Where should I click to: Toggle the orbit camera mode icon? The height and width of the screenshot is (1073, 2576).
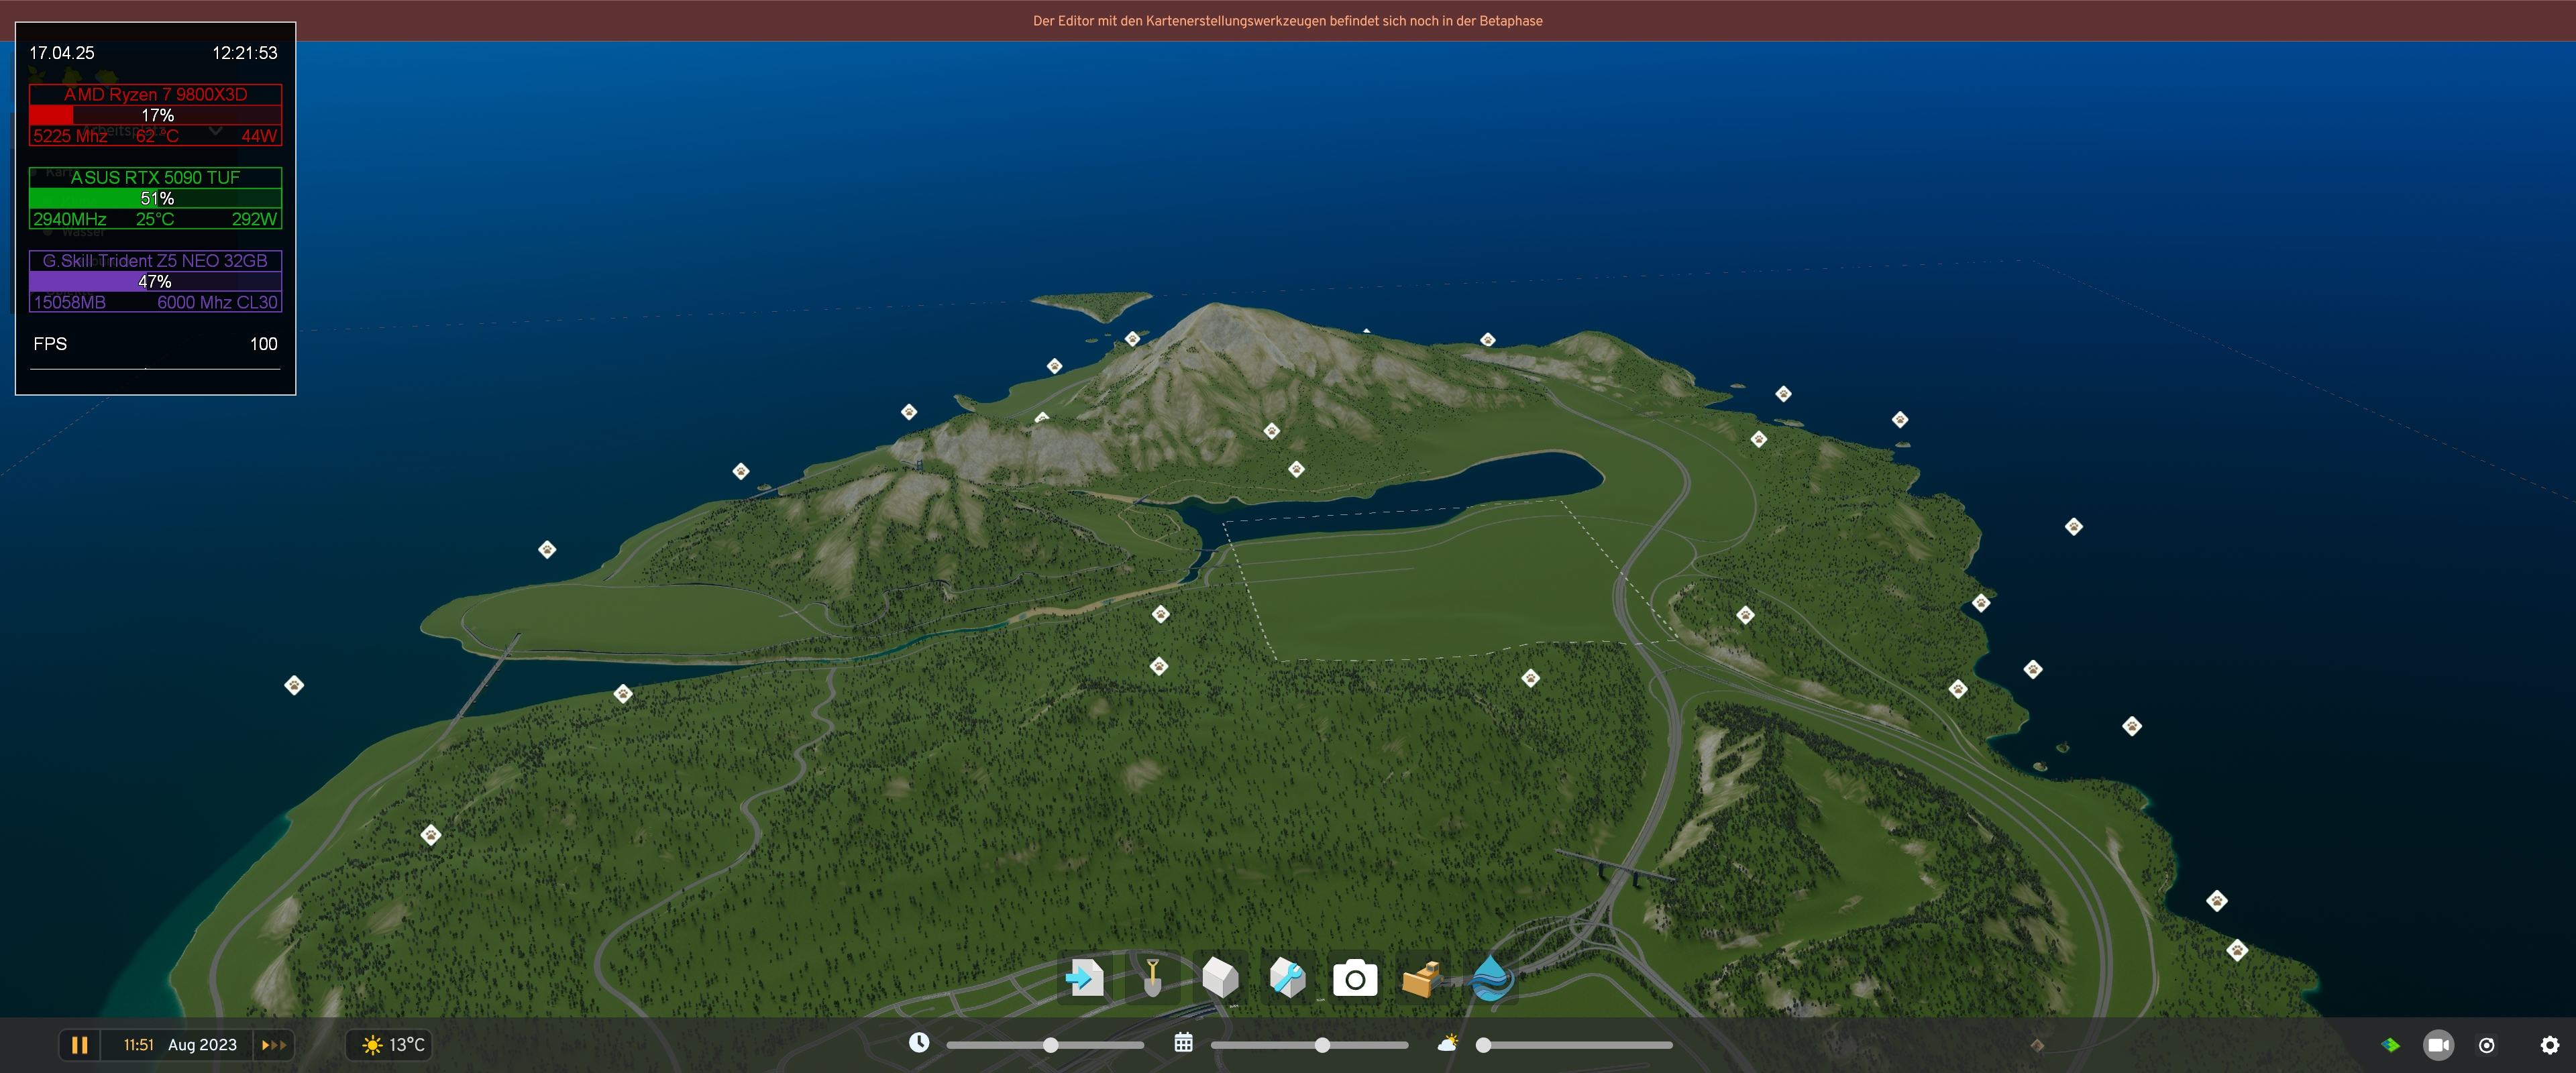pyautogui.click(x=2487, y=1045)
